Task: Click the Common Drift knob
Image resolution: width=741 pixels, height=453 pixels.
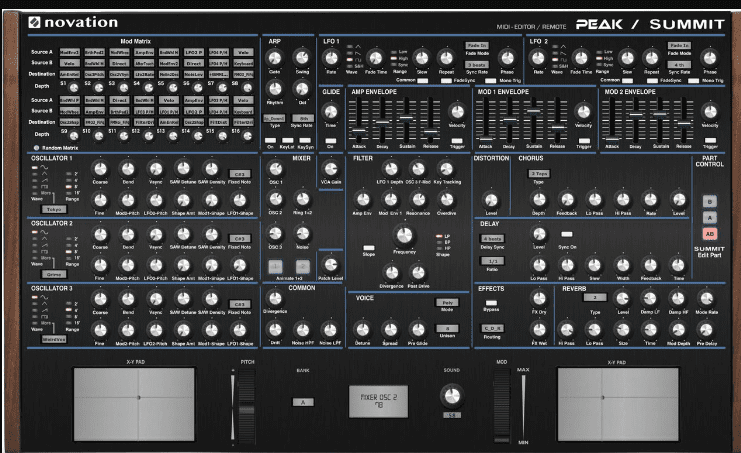Action: [275, 330]
